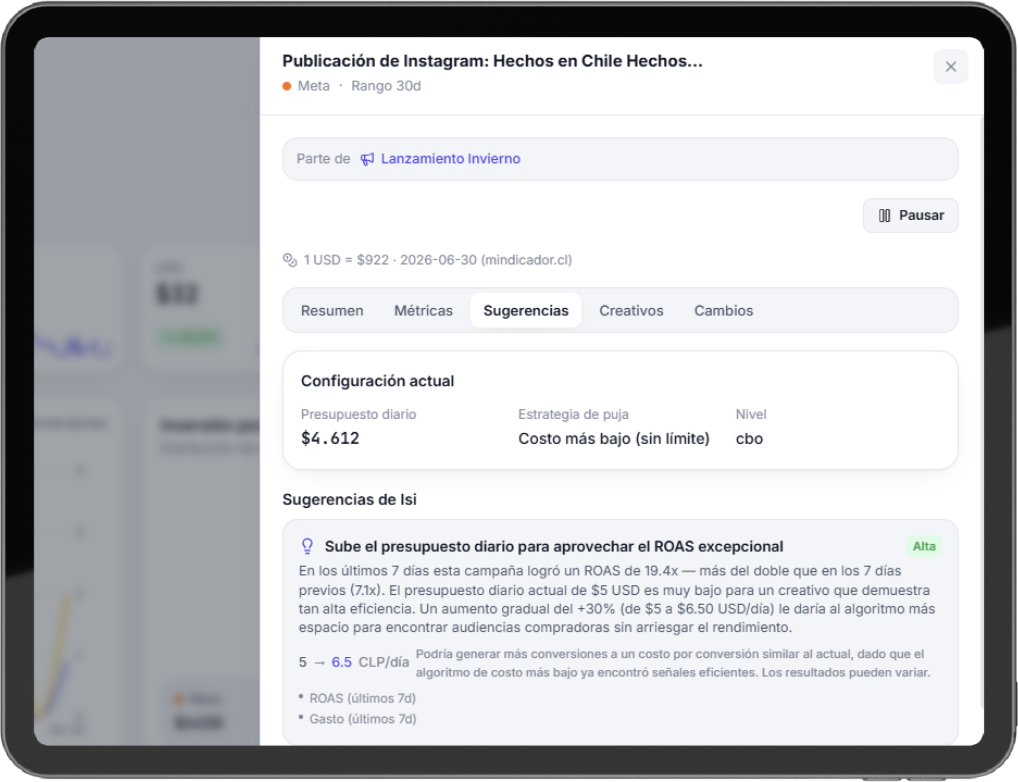The image size is (1018, 782).
Task: Open the Creativos tab
Action: pyautogui.click(x=631, y=311)
